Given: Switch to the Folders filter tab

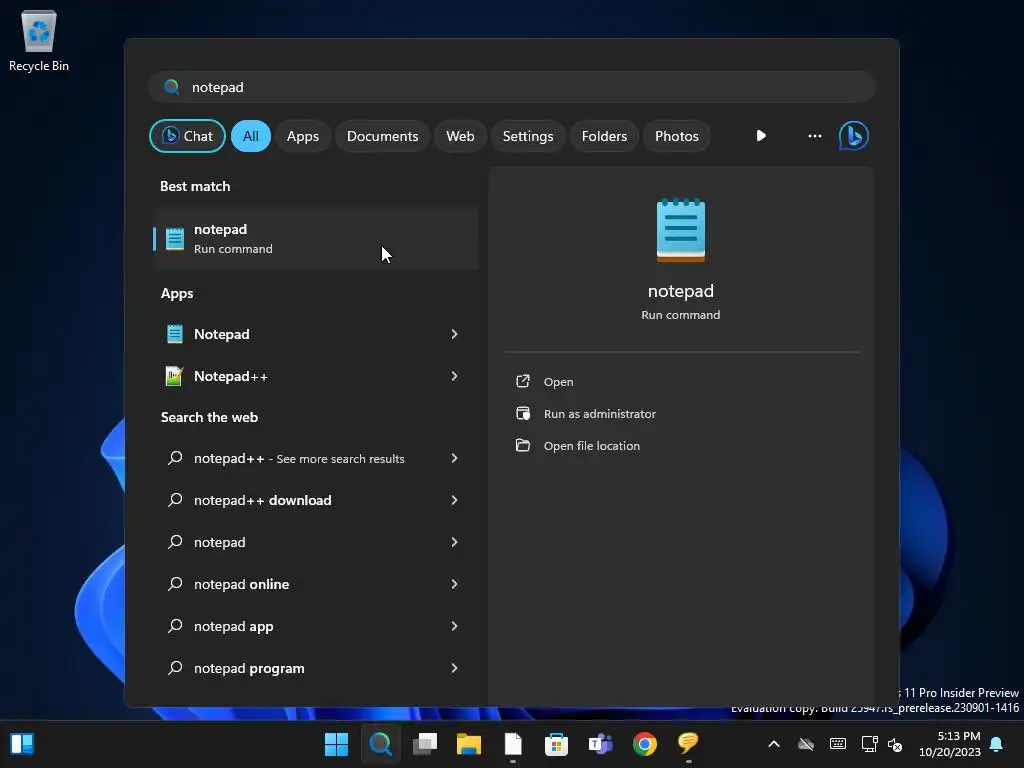Looking at the screenshot, I should 604,136.
